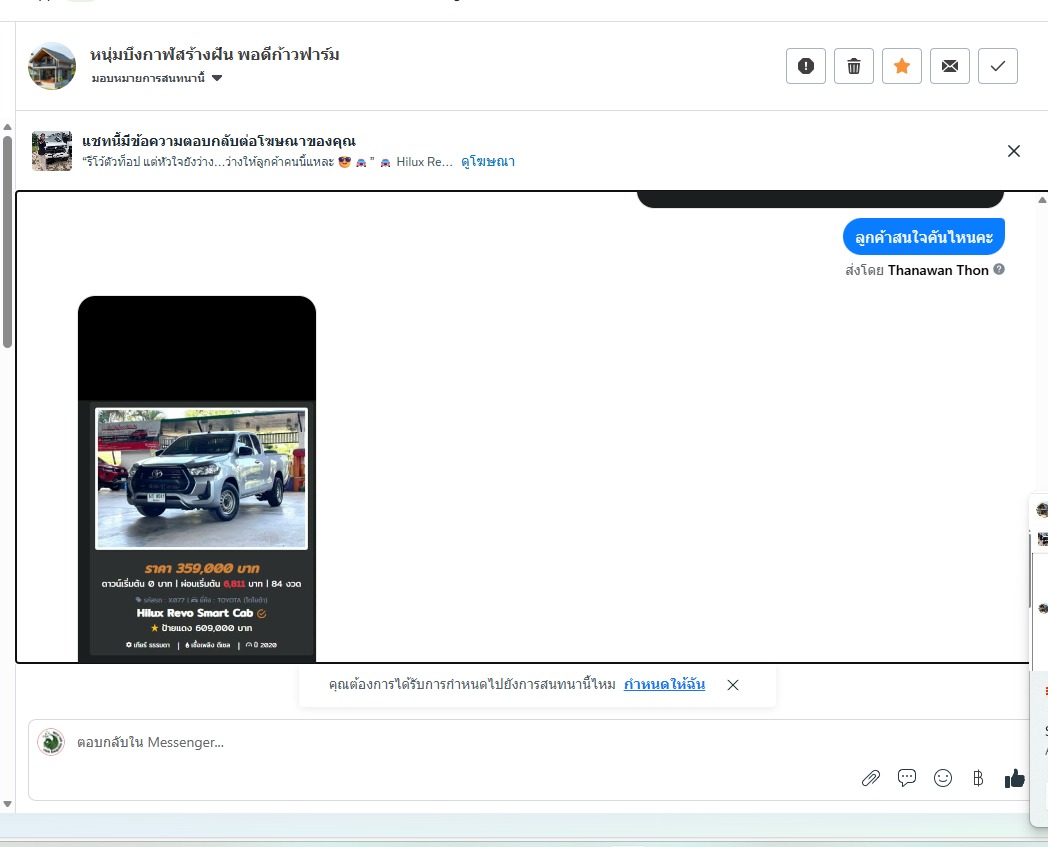
Task: Click the กำหนดให้ฉัน assign to me link
Action: 664,685
